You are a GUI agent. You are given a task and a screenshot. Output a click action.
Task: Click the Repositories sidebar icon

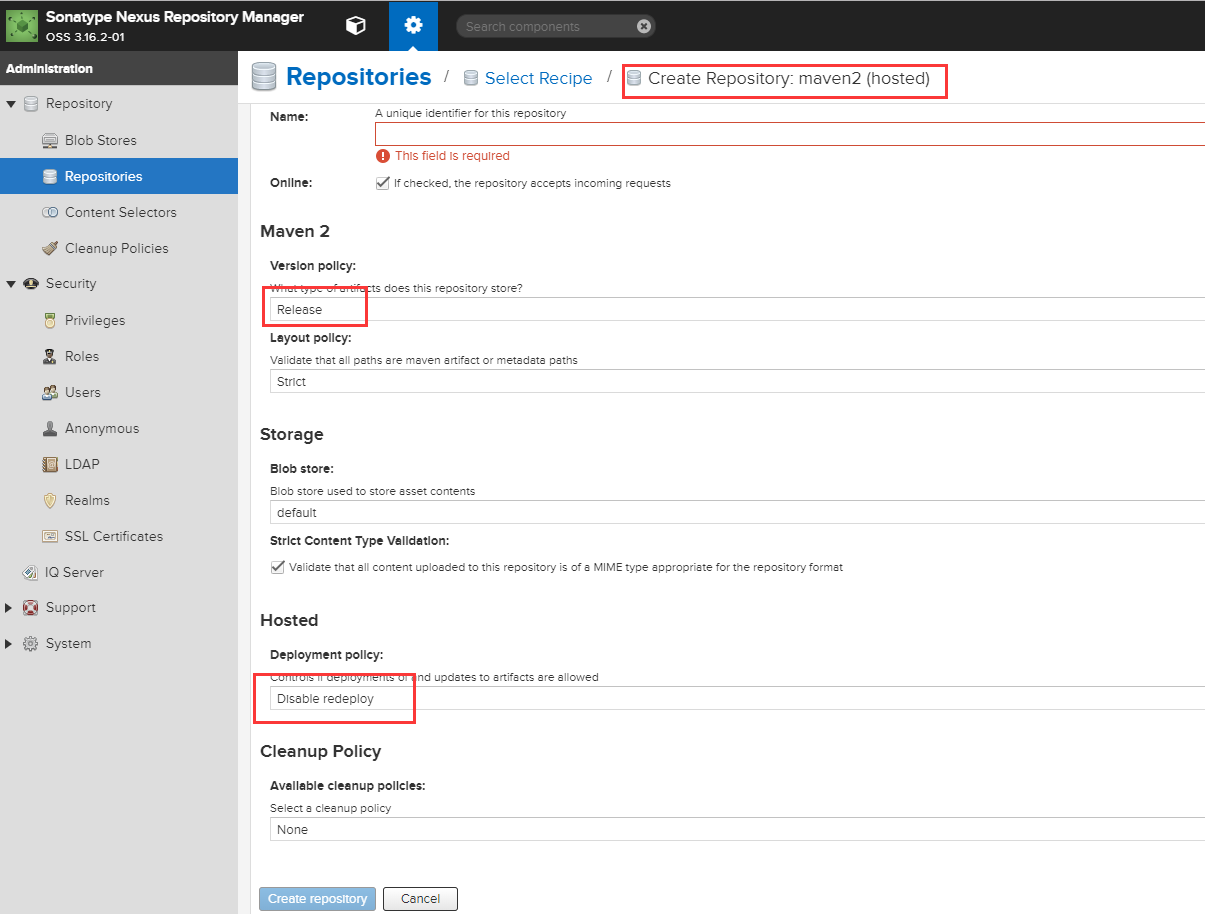(50, 176)
